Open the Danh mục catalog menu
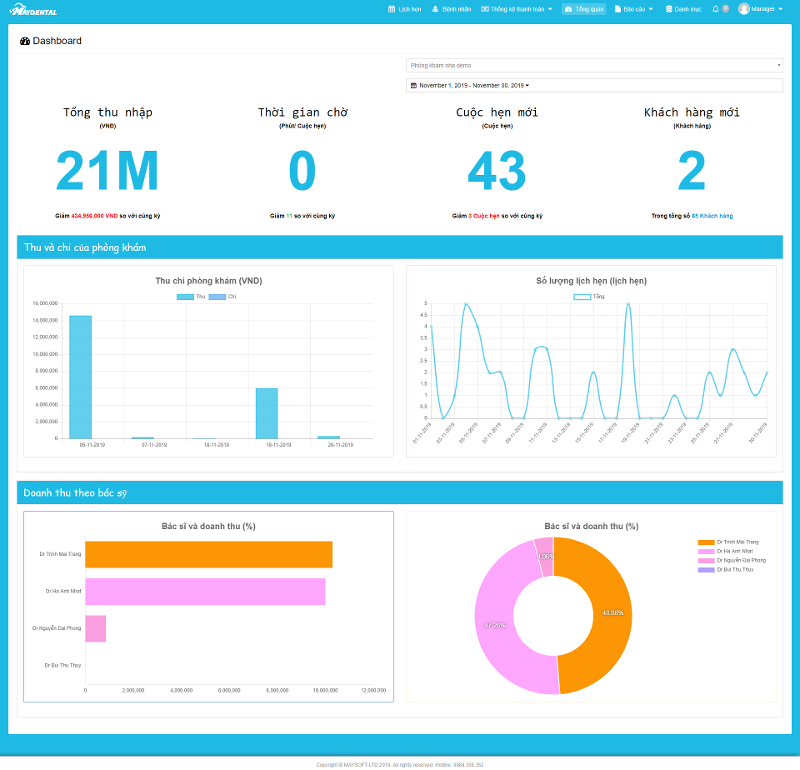800x770 pixels. coord(684,9)
